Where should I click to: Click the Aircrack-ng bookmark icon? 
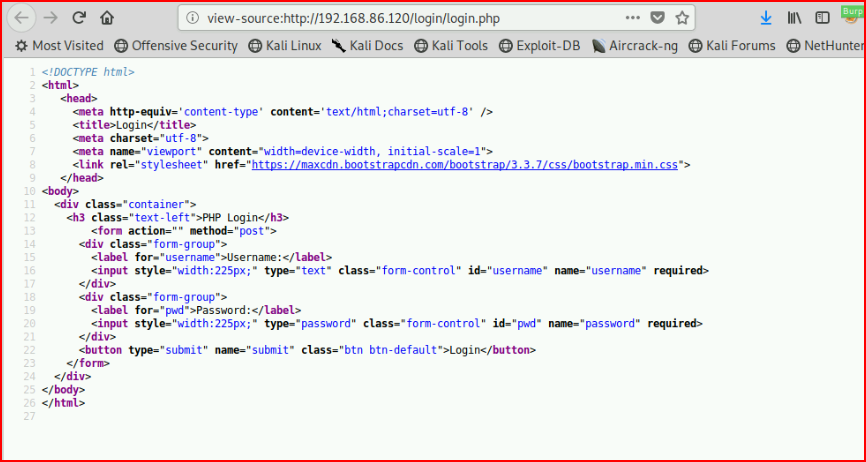[599, 46]
